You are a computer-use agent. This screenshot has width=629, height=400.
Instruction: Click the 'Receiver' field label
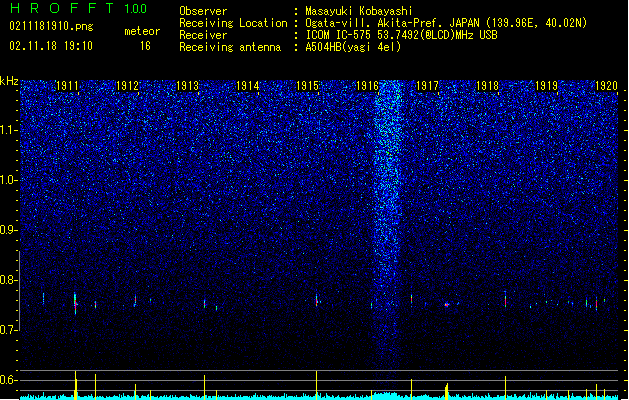pyautogui.click(x=203, y=35)
